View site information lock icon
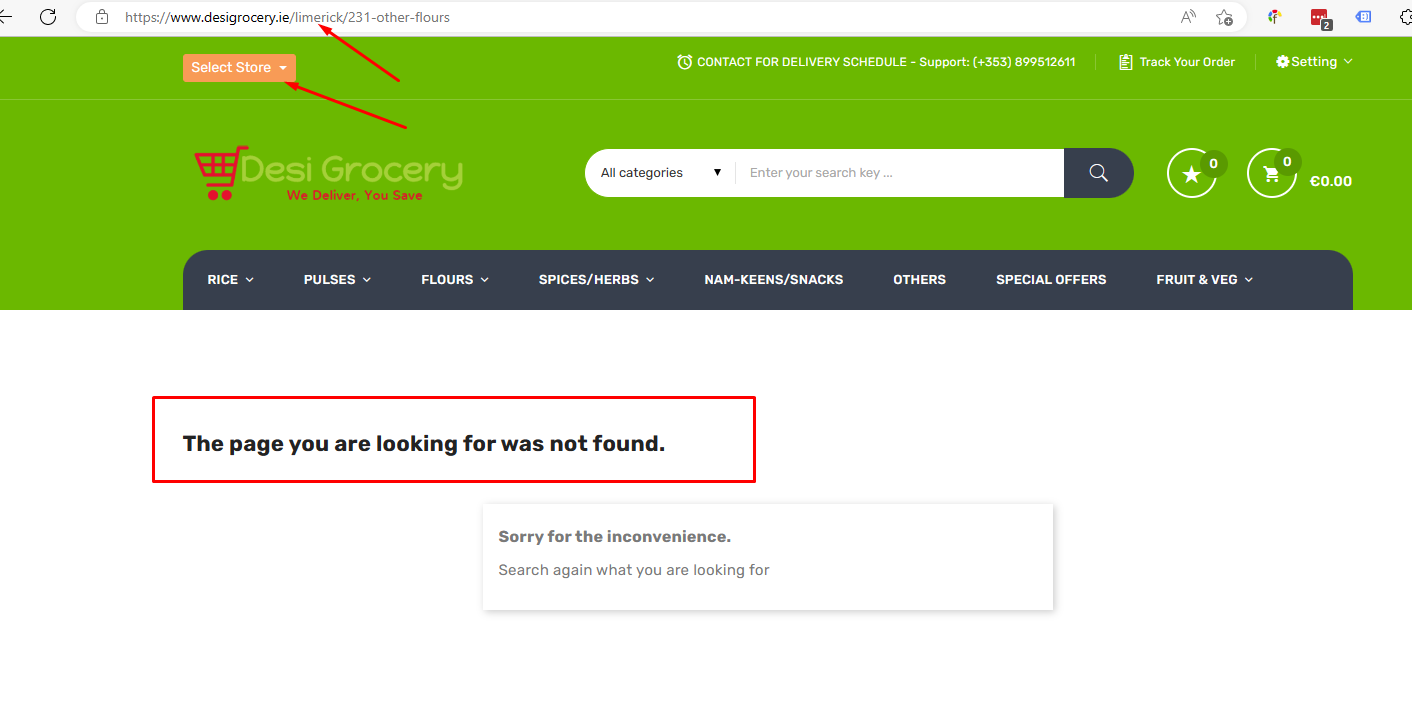The width and height of the screenshot is (1412, 718). [x=101, y=17]
